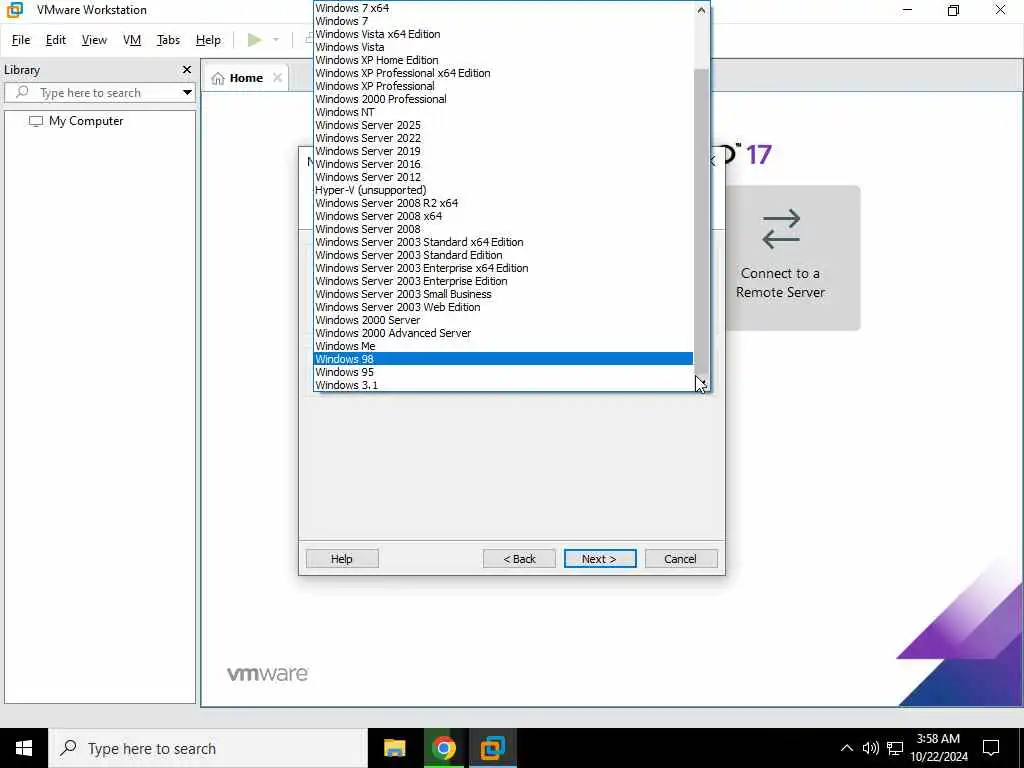Choose Windows Server 2016
Screen dimensions: 1024x768
point(503,164)
